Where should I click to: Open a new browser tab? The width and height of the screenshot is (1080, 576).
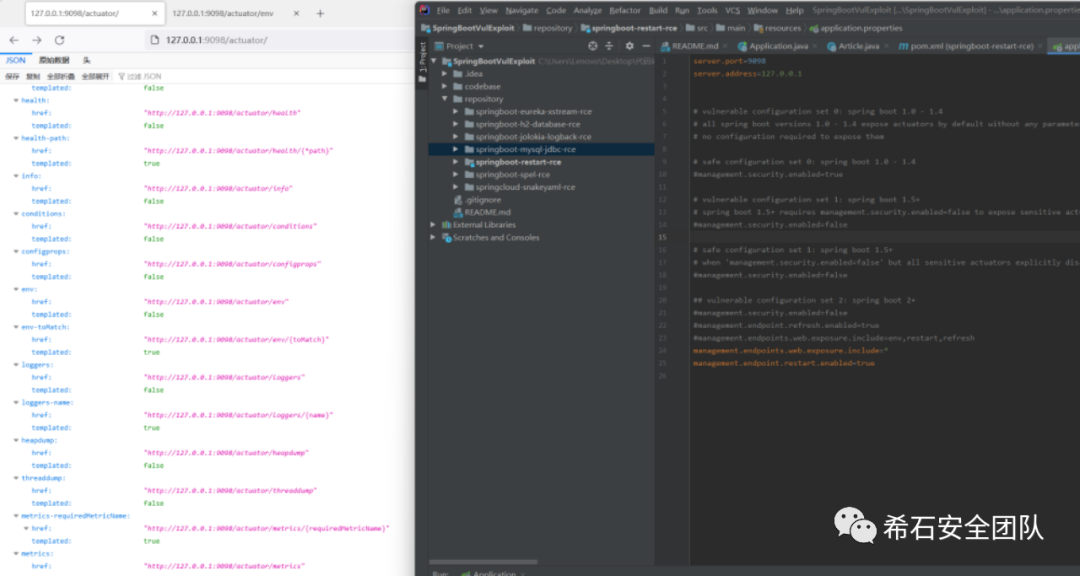point(320,13)
